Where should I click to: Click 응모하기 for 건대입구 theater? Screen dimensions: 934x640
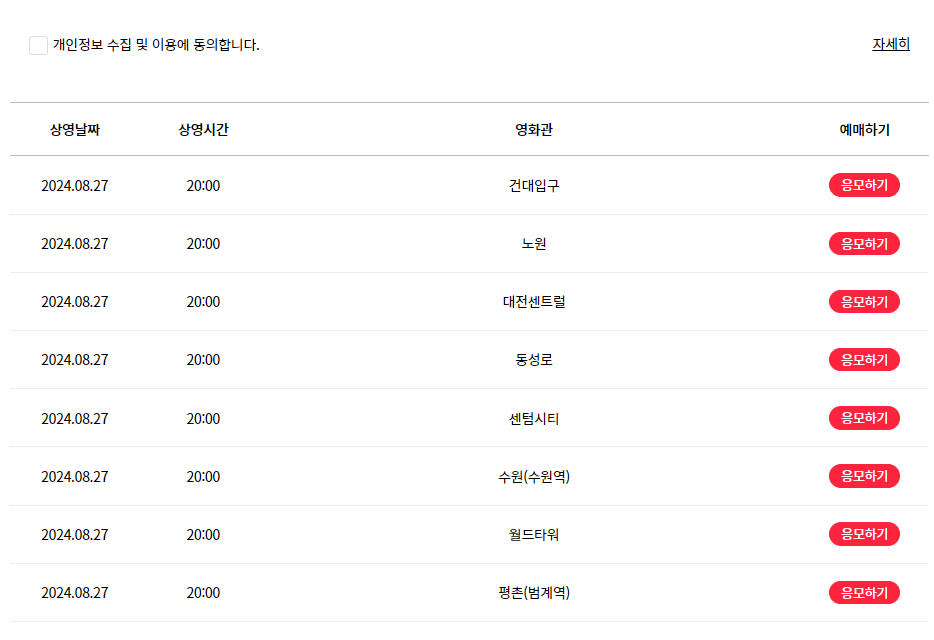tap(864, 185)
